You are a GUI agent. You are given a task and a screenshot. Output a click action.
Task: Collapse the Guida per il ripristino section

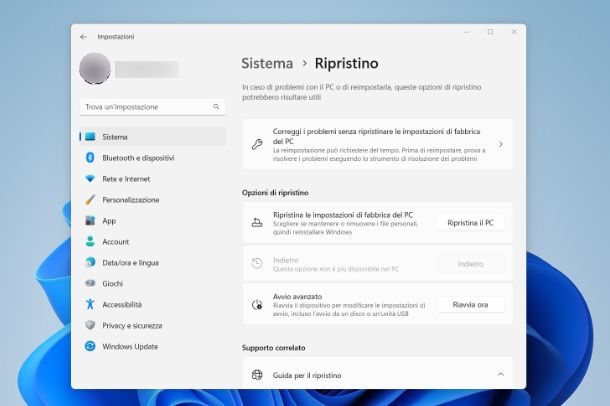click(501, 374)
